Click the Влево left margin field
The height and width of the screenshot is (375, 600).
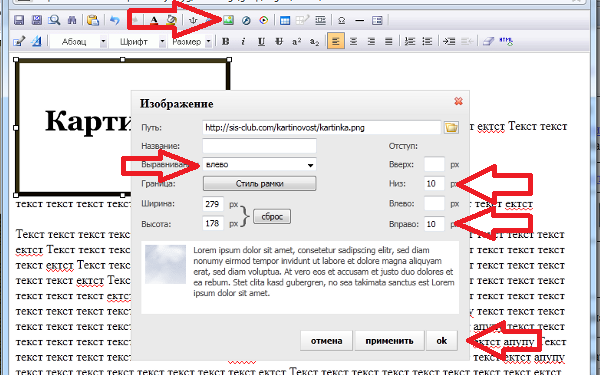tap(434, 204)
